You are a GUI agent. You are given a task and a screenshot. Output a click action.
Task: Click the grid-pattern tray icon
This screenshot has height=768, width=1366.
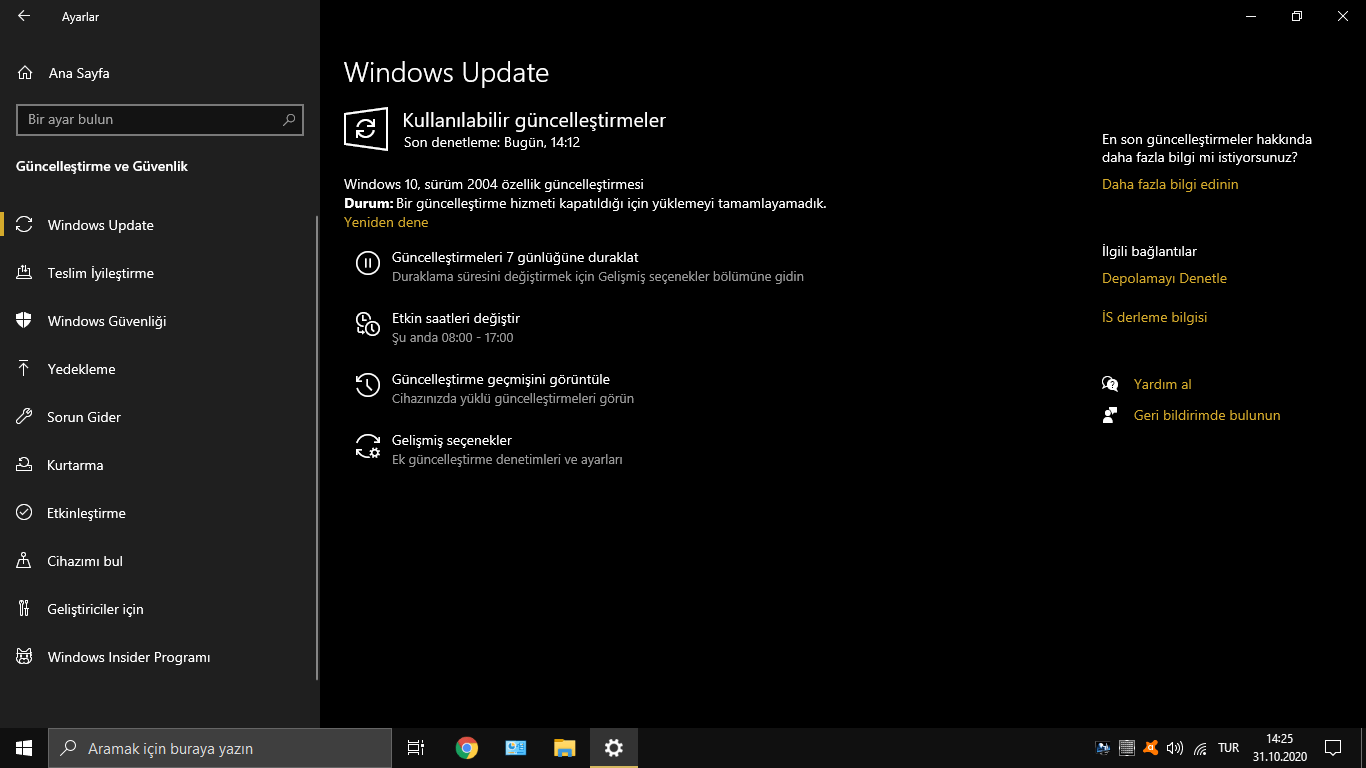pyautogui.click(x=1127, y=748)
